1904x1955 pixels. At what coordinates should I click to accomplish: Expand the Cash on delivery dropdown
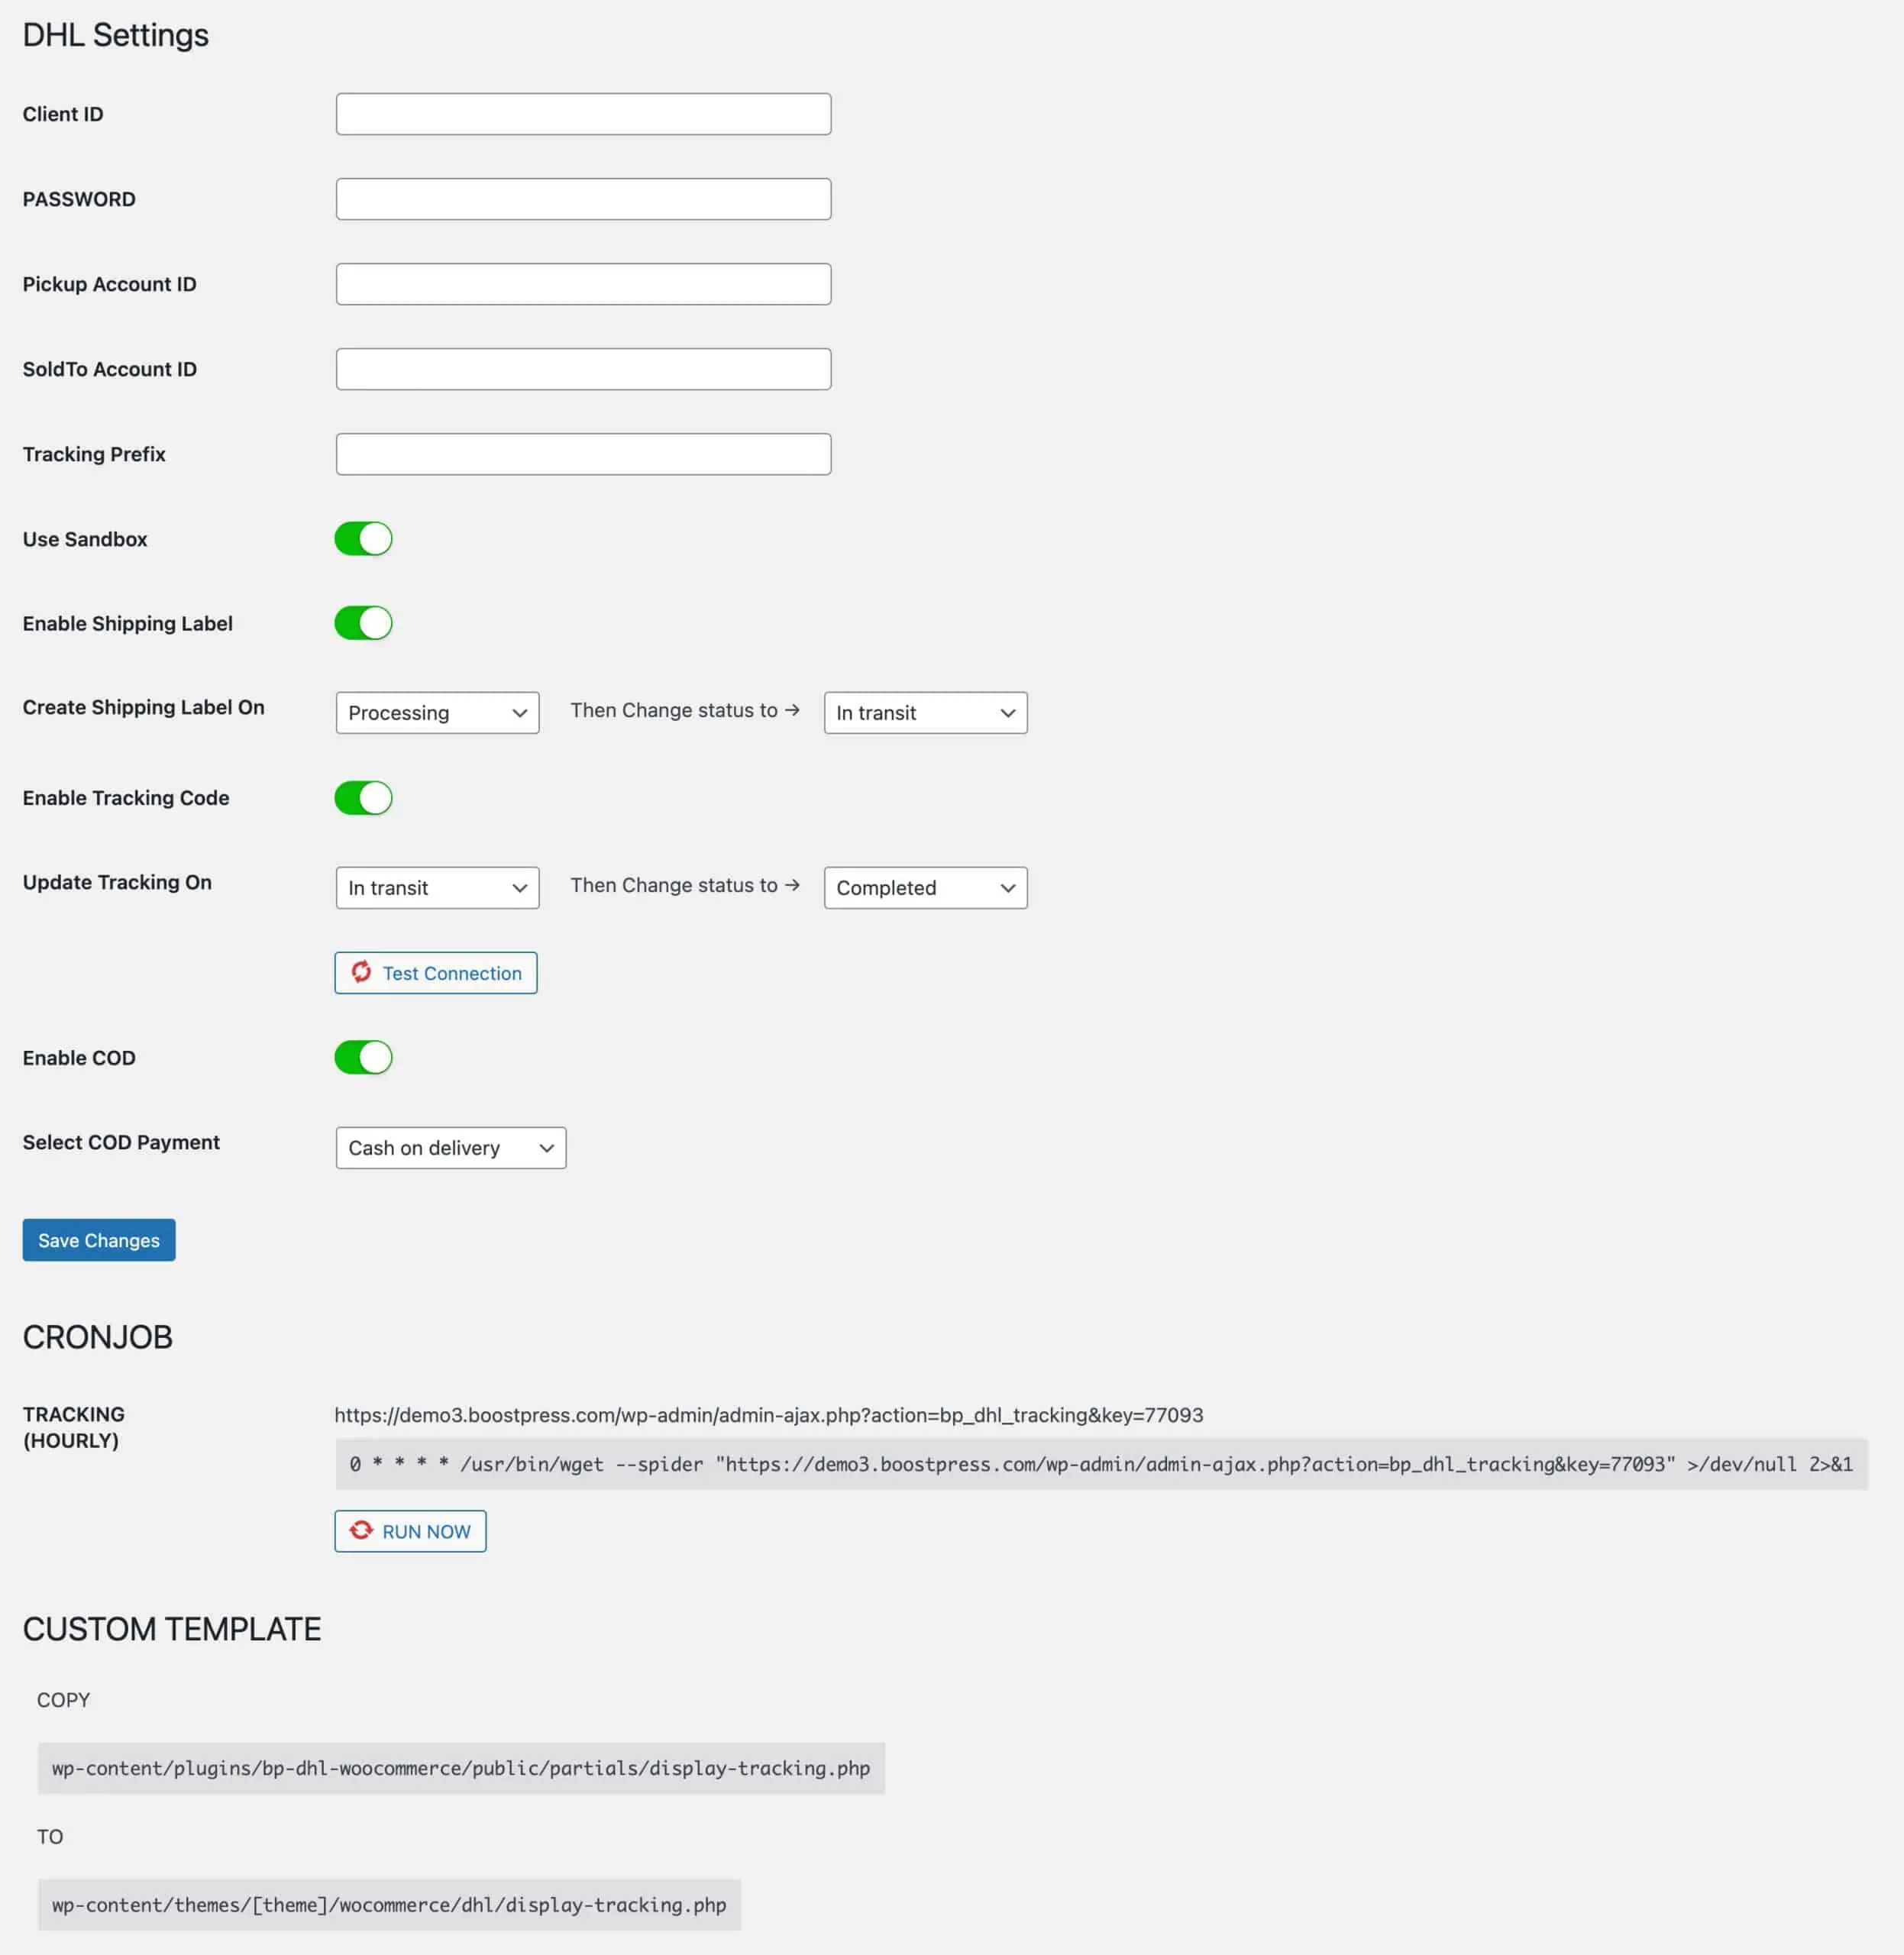(450, 1148)
